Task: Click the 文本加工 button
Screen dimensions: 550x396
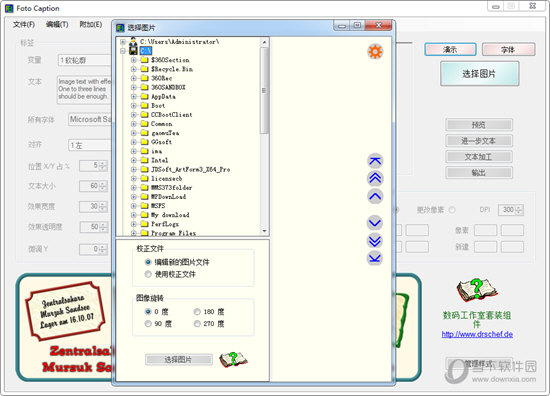Action: click(x=479, y=157)
